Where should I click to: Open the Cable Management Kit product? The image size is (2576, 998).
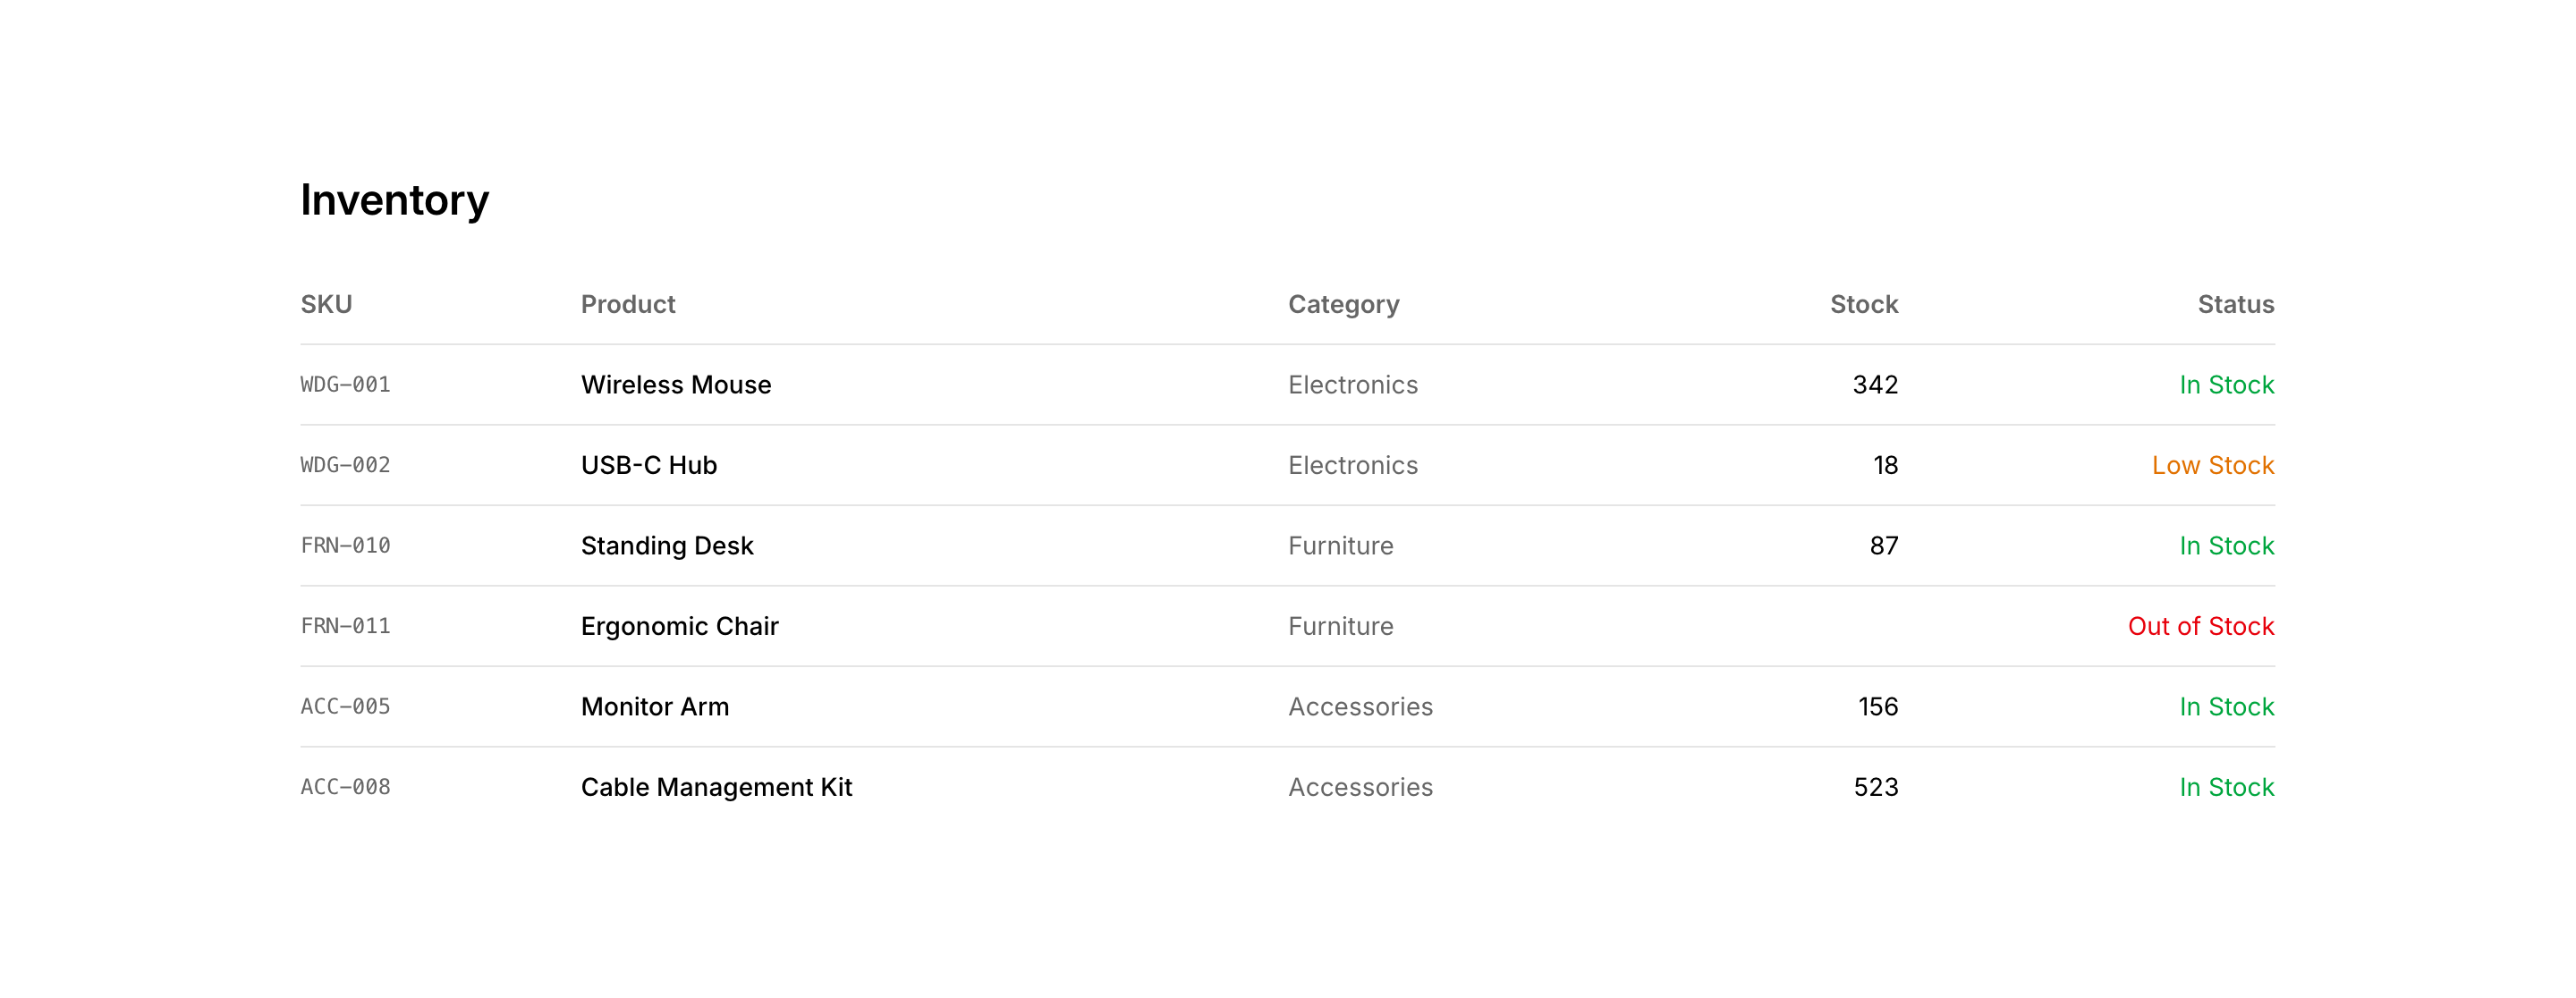click(716, 787)
